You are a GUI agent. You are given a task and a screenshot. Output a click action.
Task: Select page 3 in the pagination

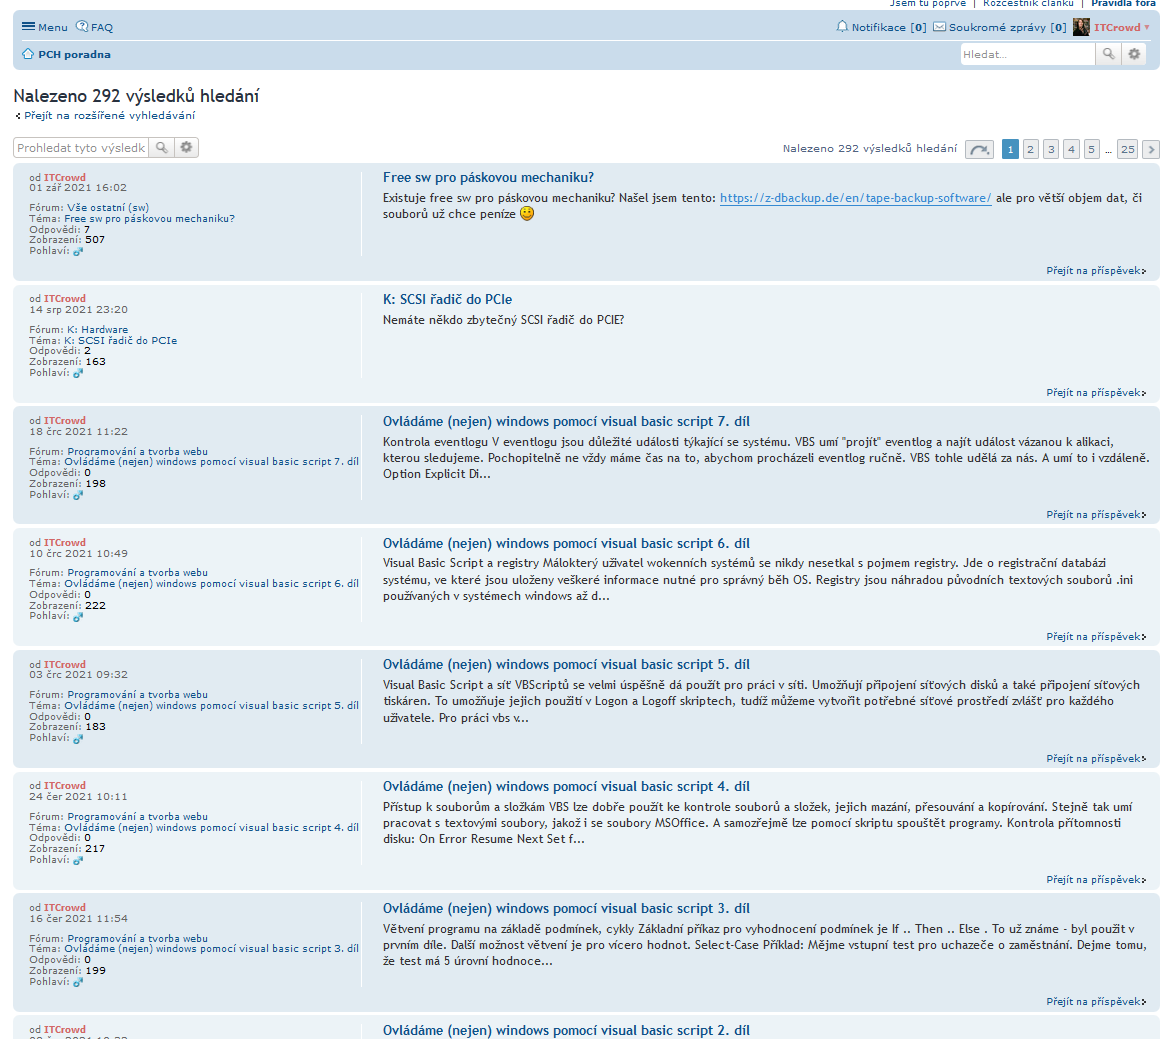point(1051,149)
